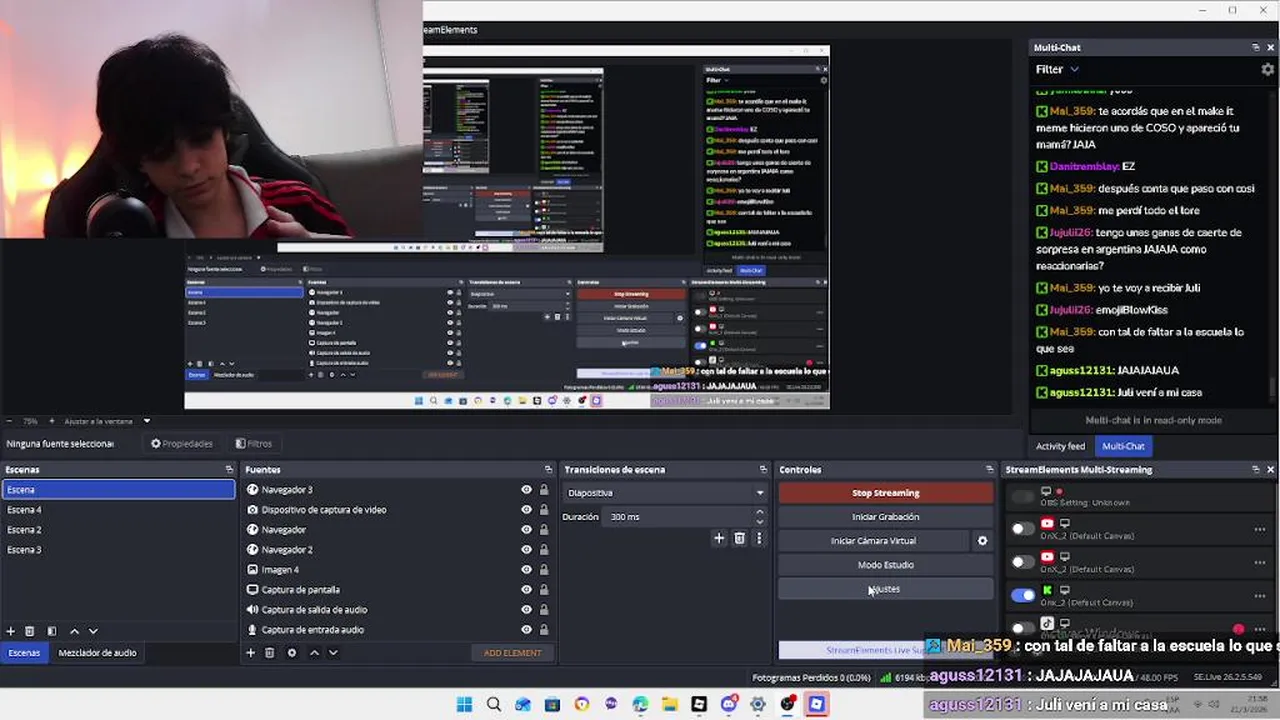
Task: Select Escena 4 in scene list
Action: (118, 510)
